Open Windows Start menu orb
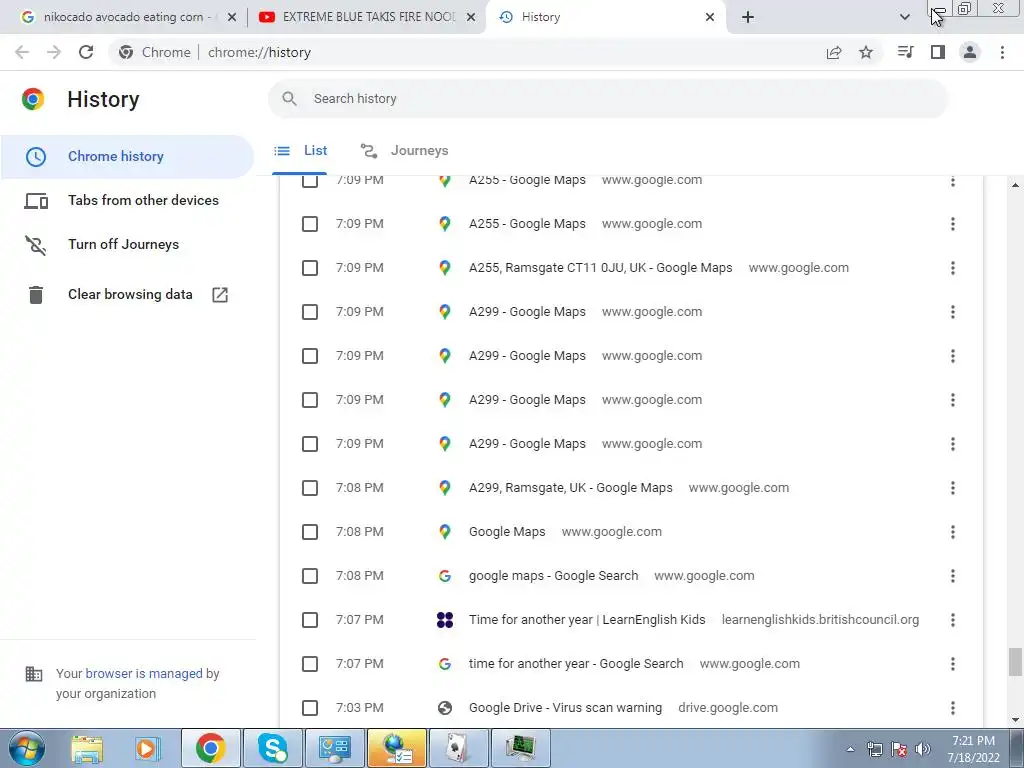This screenshot has height=768, width=1024. tap(27, 748)
